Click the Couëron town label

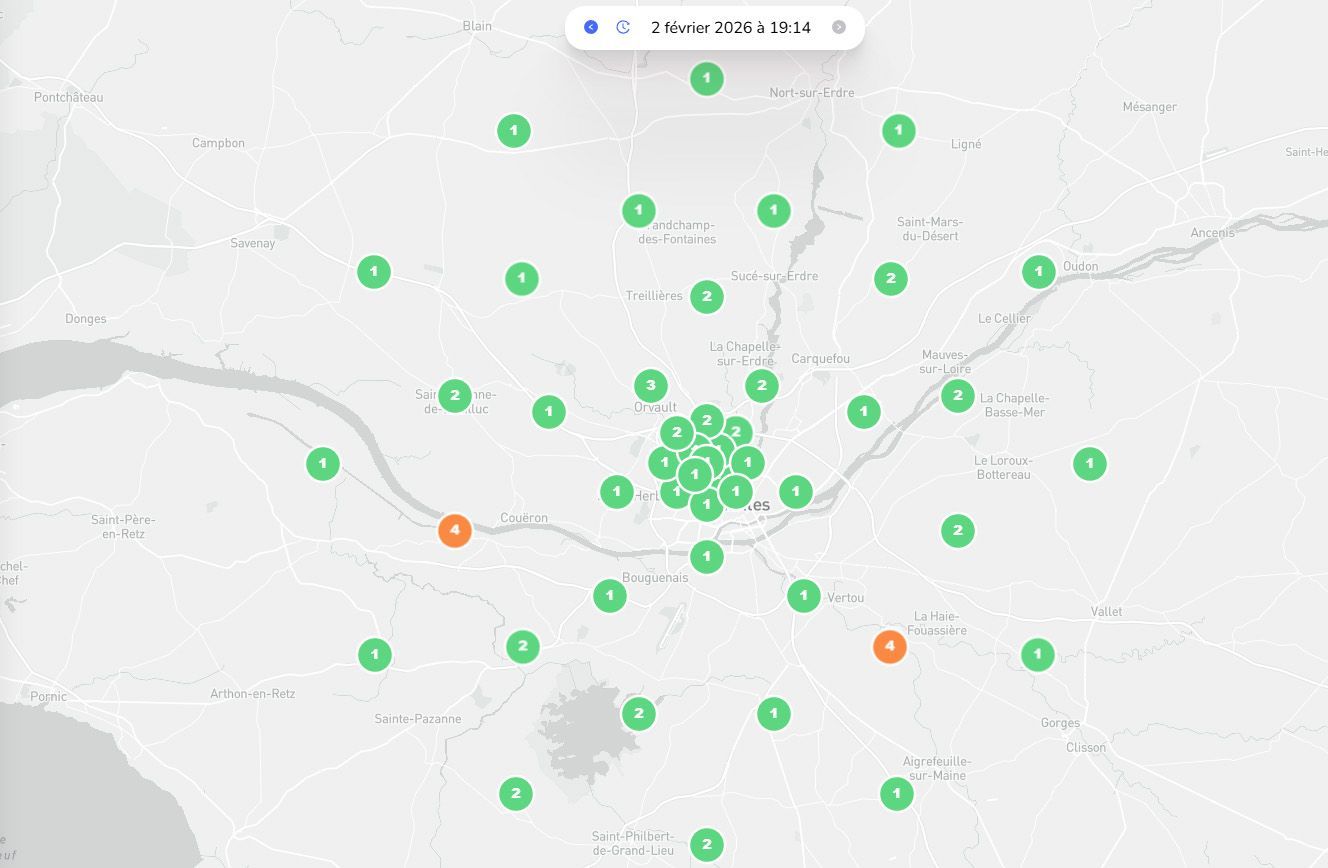(x=524, y=518)
